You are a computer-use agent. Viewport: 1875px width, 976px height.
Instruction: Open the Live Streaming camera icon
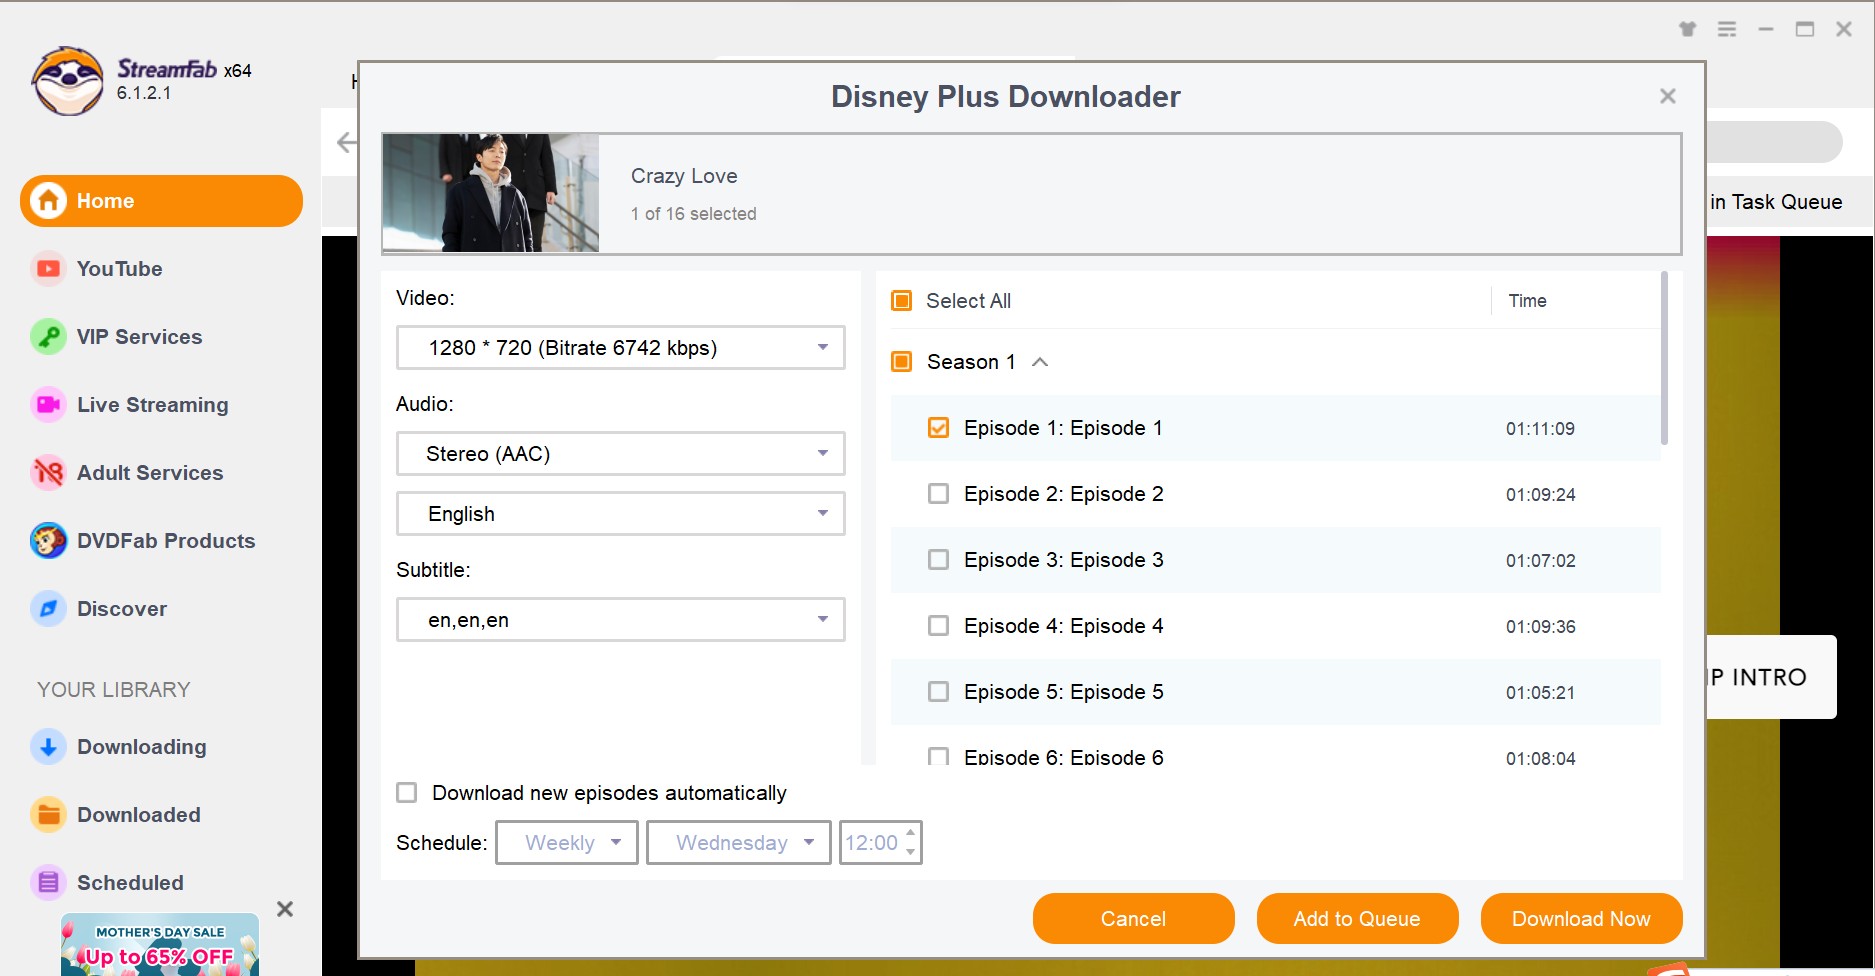(x=47, y=405)
